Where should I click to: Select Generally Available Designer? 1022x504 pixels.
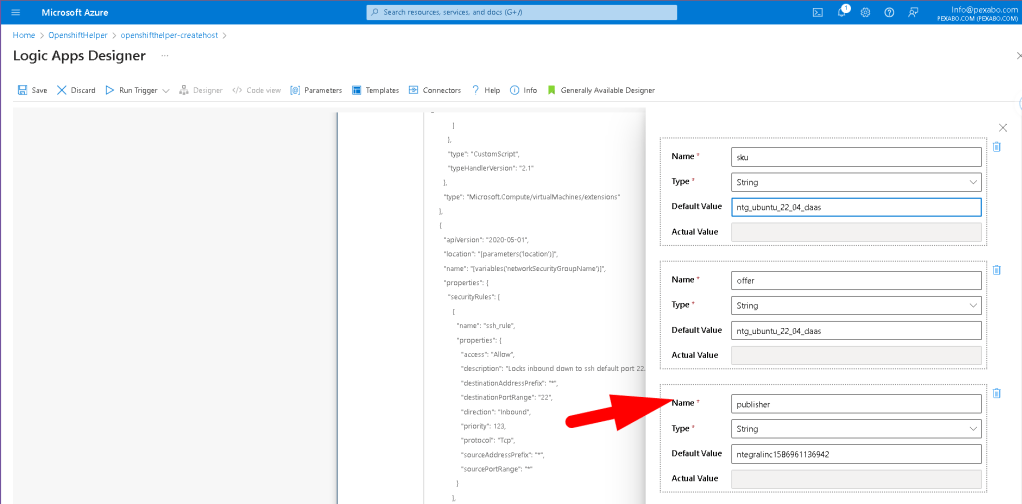coord(601,90)
